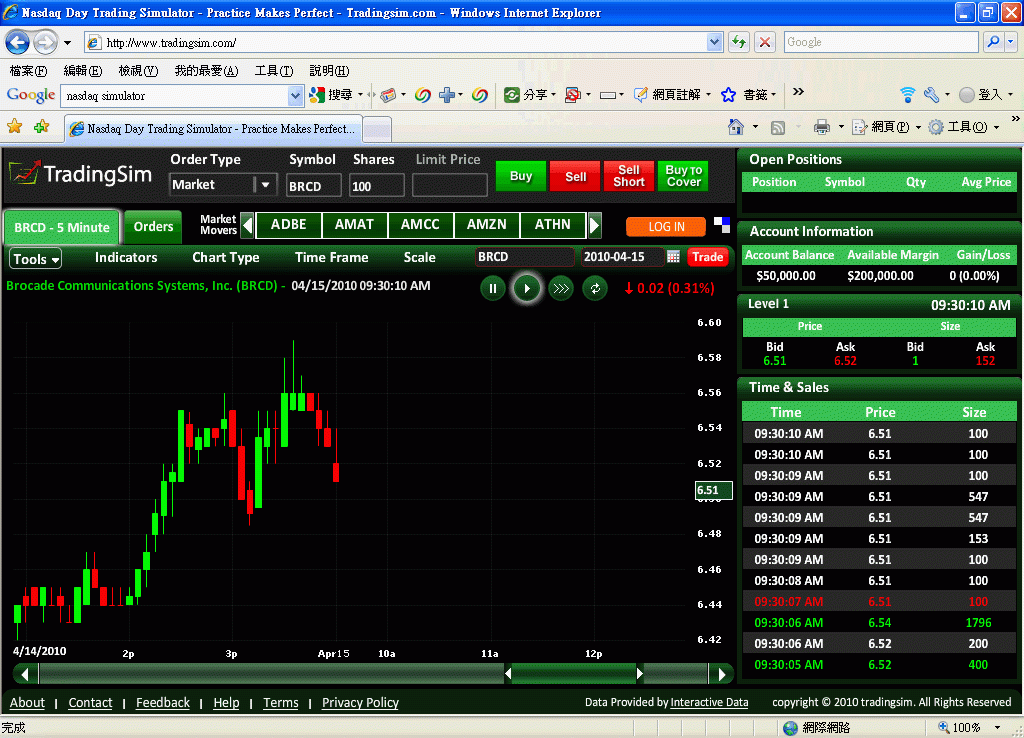Image resolution: width=1024 pixels, height=738 pixels.
Task: Click the TradingSim logo
Action: (81, 174)
